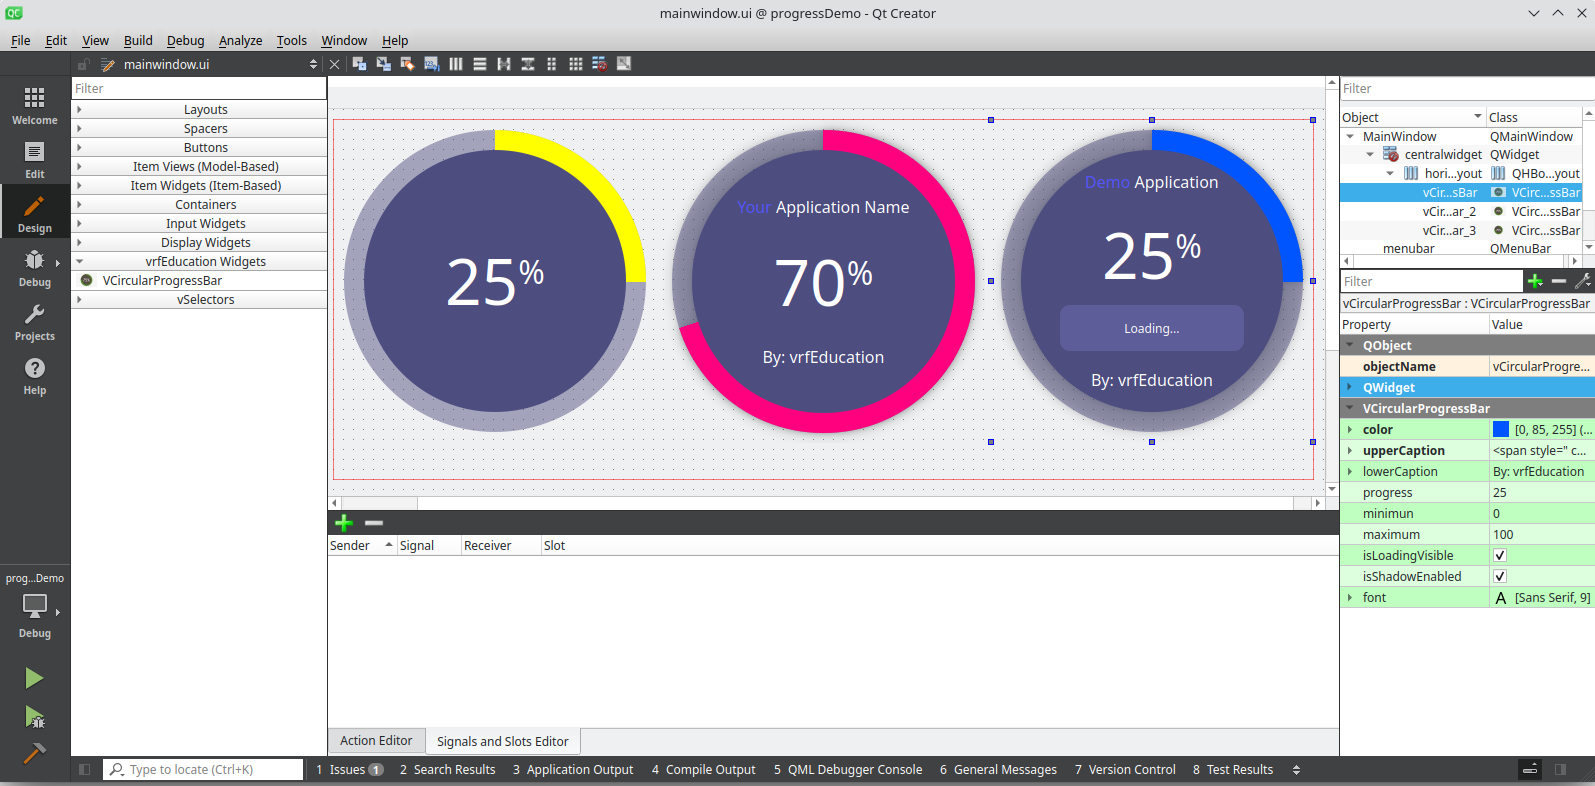Expand the Containers category
This screenshot has height=786, width=1595.
click(x=79, y=205)
